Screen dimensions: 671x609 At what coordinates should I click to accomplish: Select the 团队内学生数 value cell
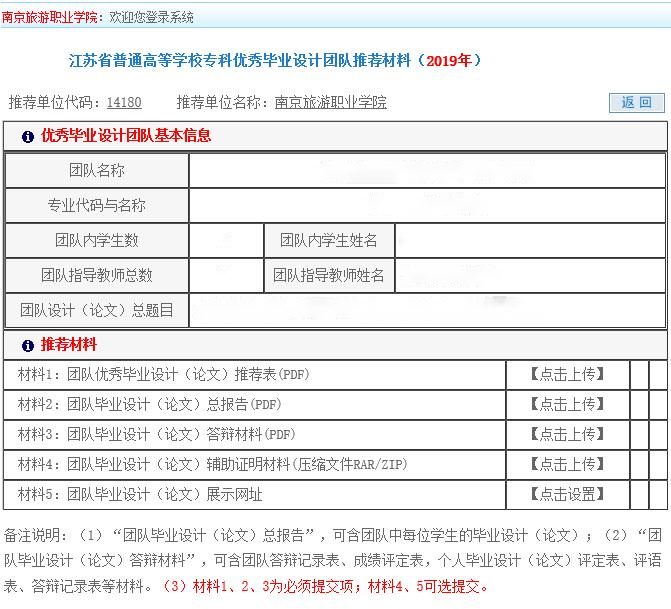[226, 241]
